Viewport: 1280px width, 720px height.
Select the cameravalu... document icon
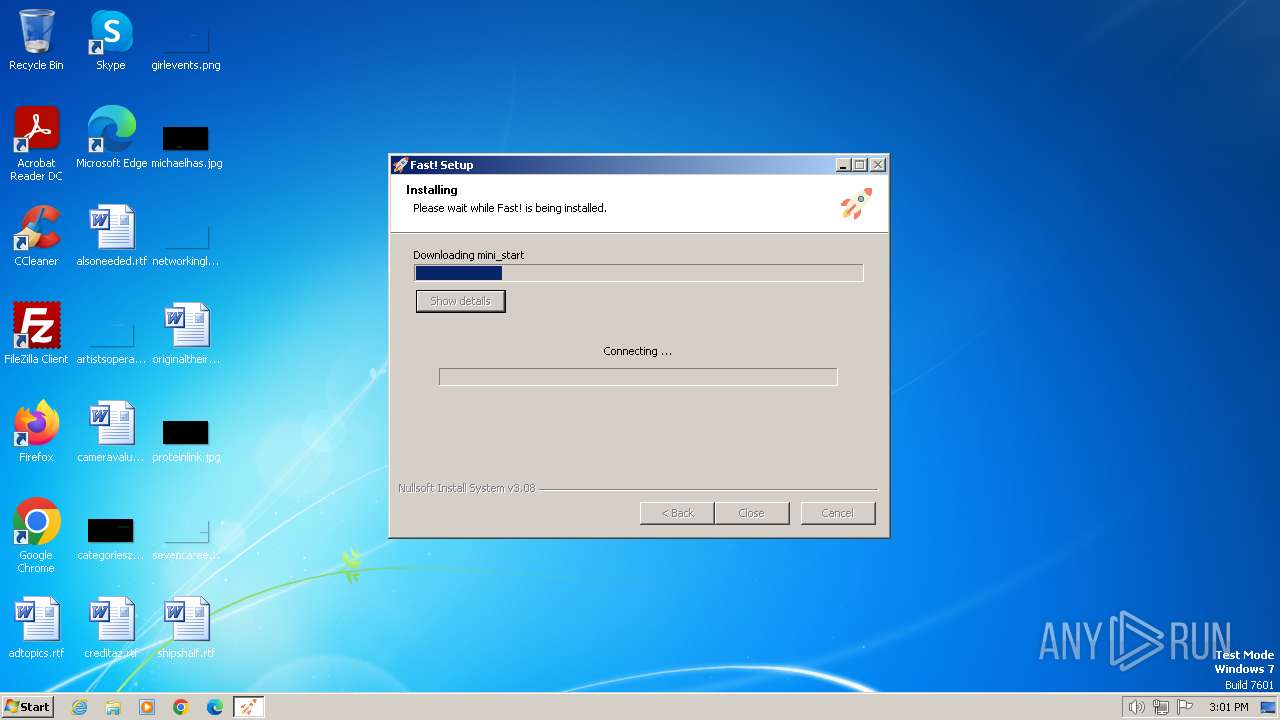(111, 432)
